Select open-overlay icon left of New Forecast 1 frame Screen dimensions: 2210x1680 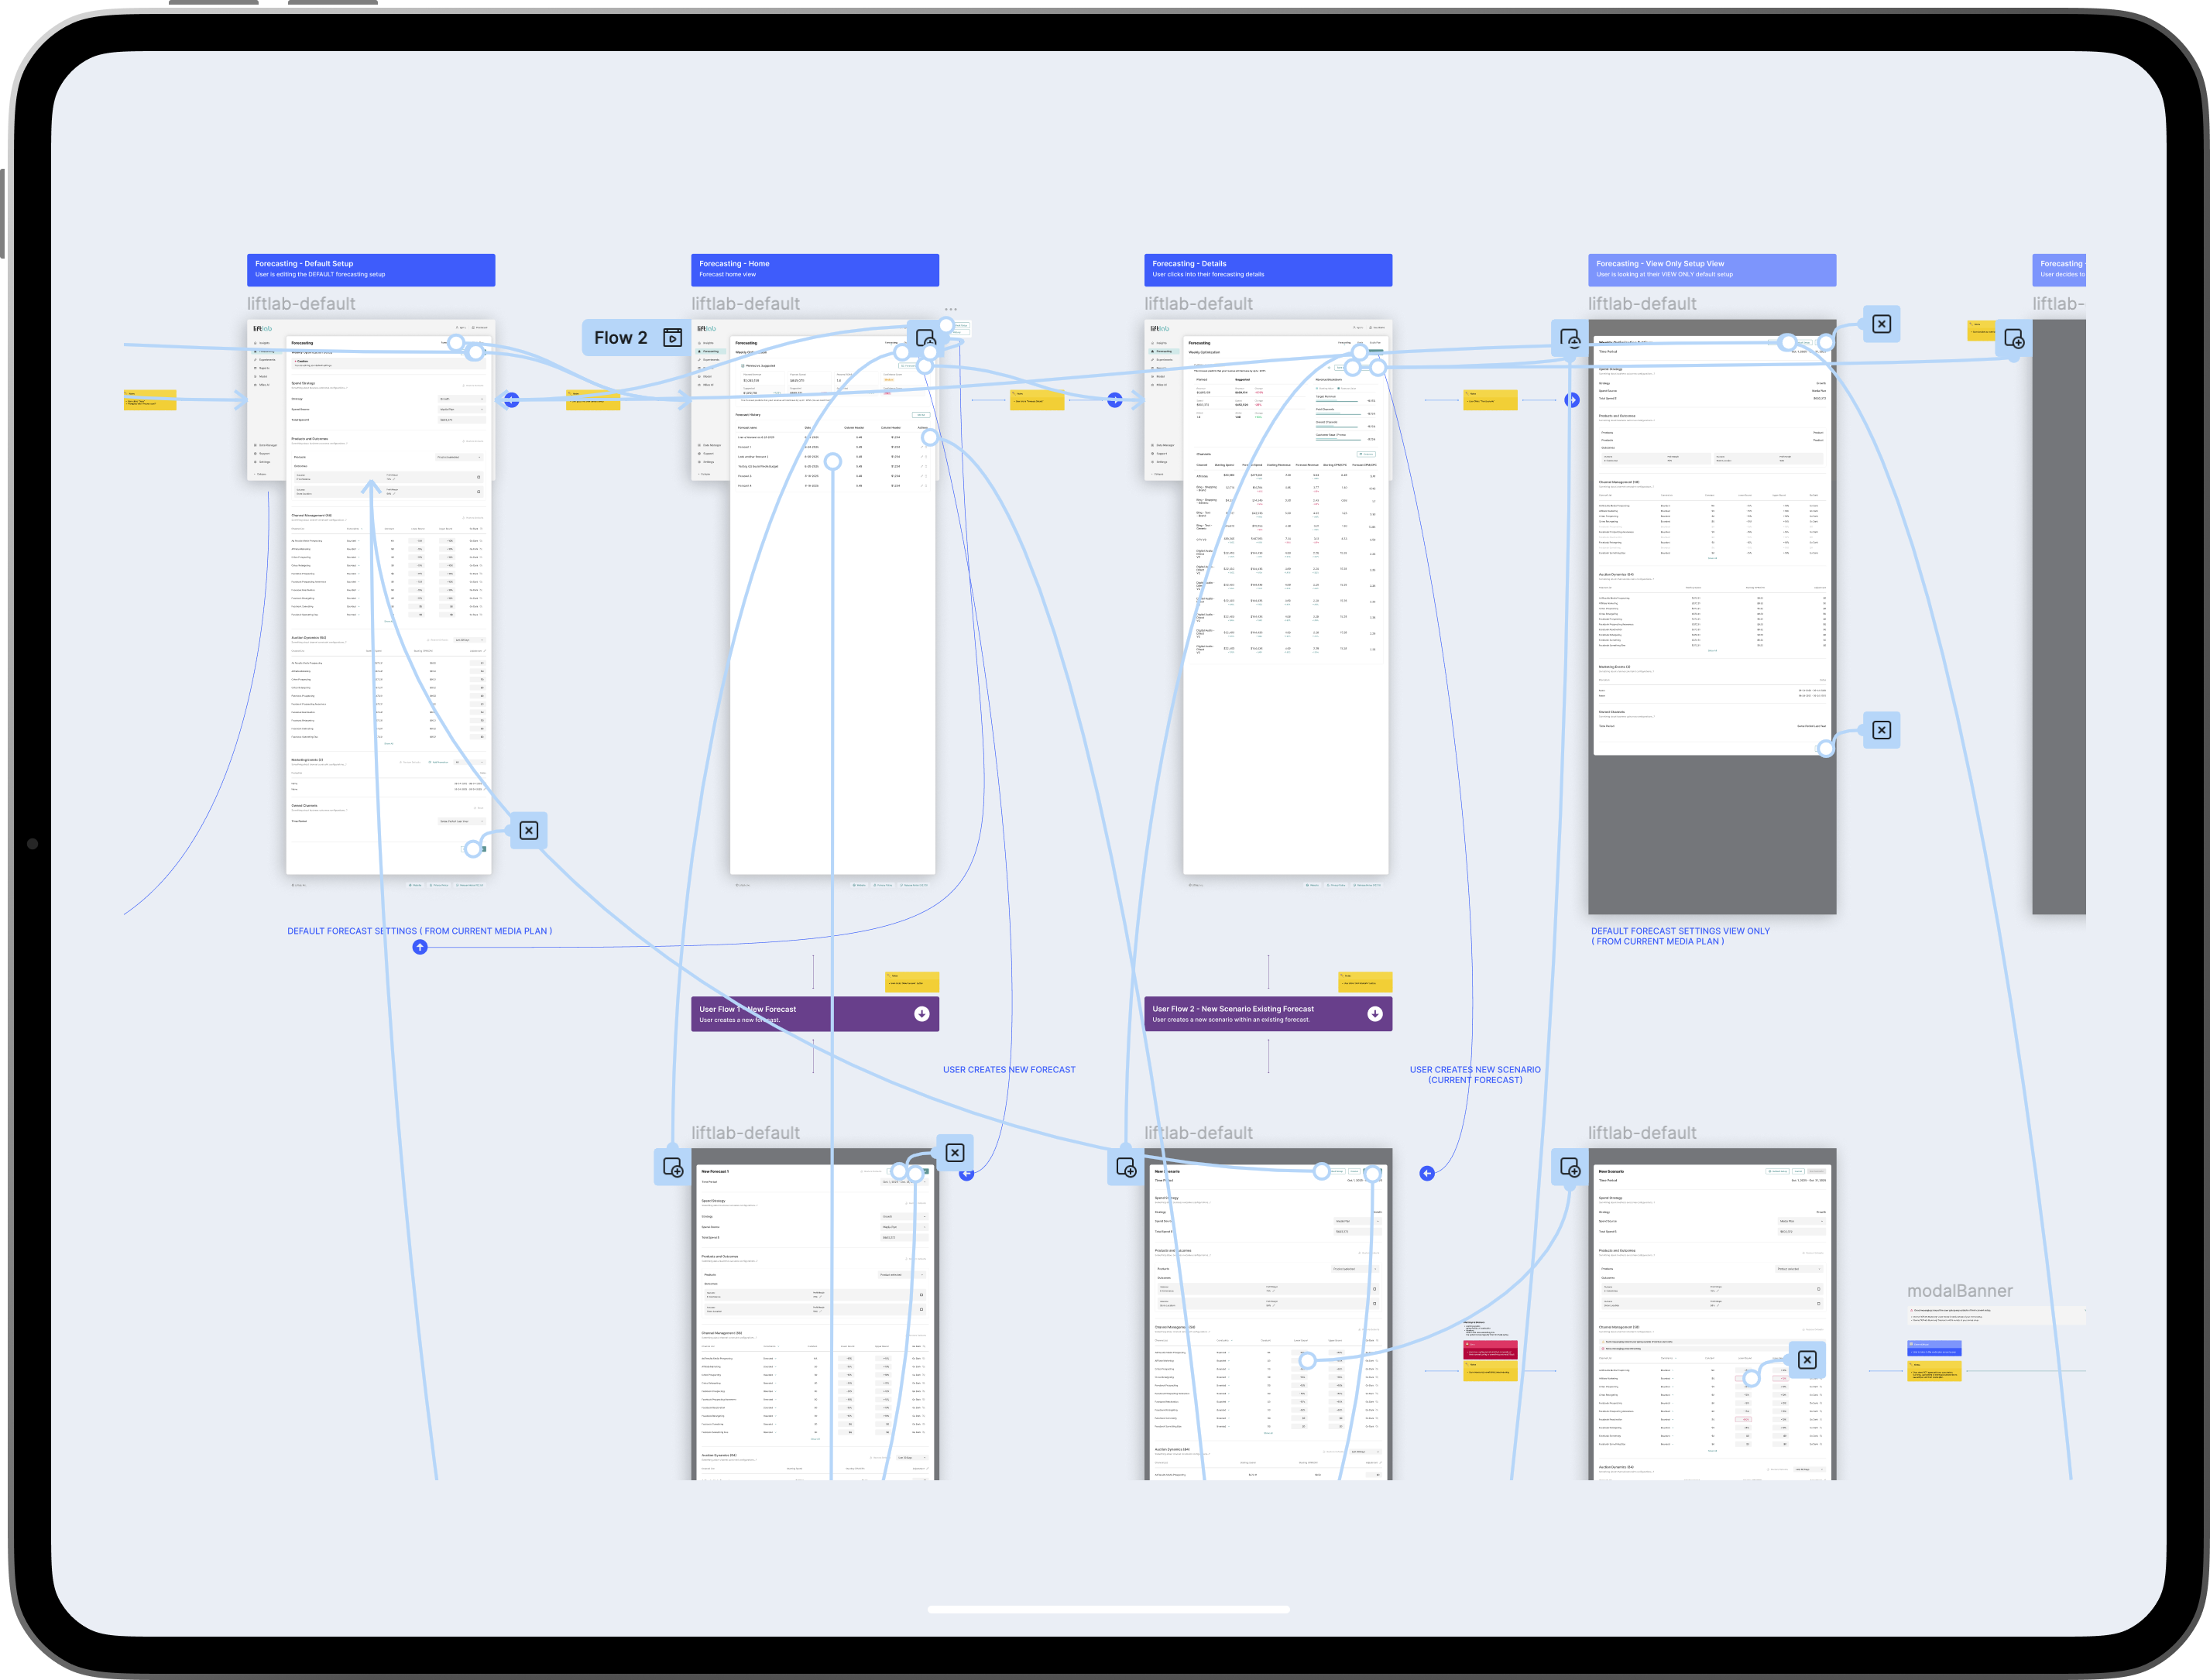click(673, 1168)
